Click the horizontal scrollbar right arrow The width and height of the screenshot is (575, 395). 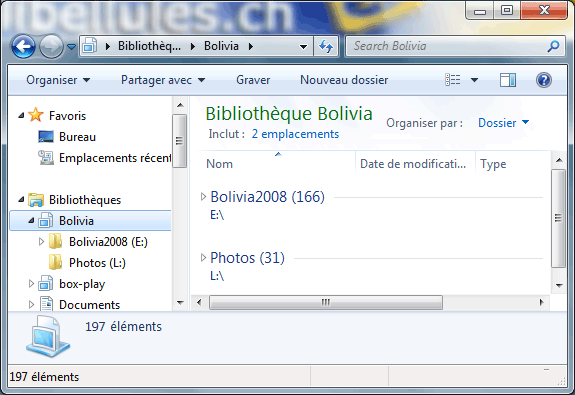click(542, 303)
